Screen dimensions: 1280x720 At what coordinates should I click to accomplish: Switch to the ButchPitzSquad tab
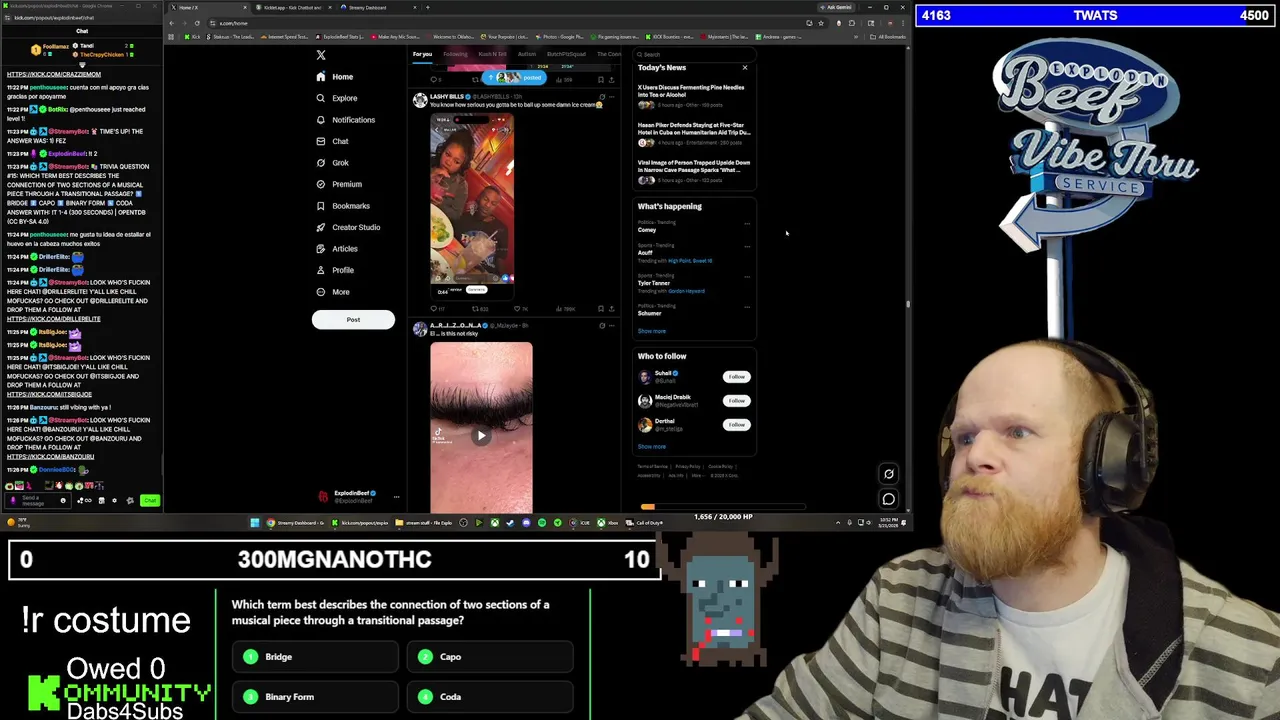566,54
